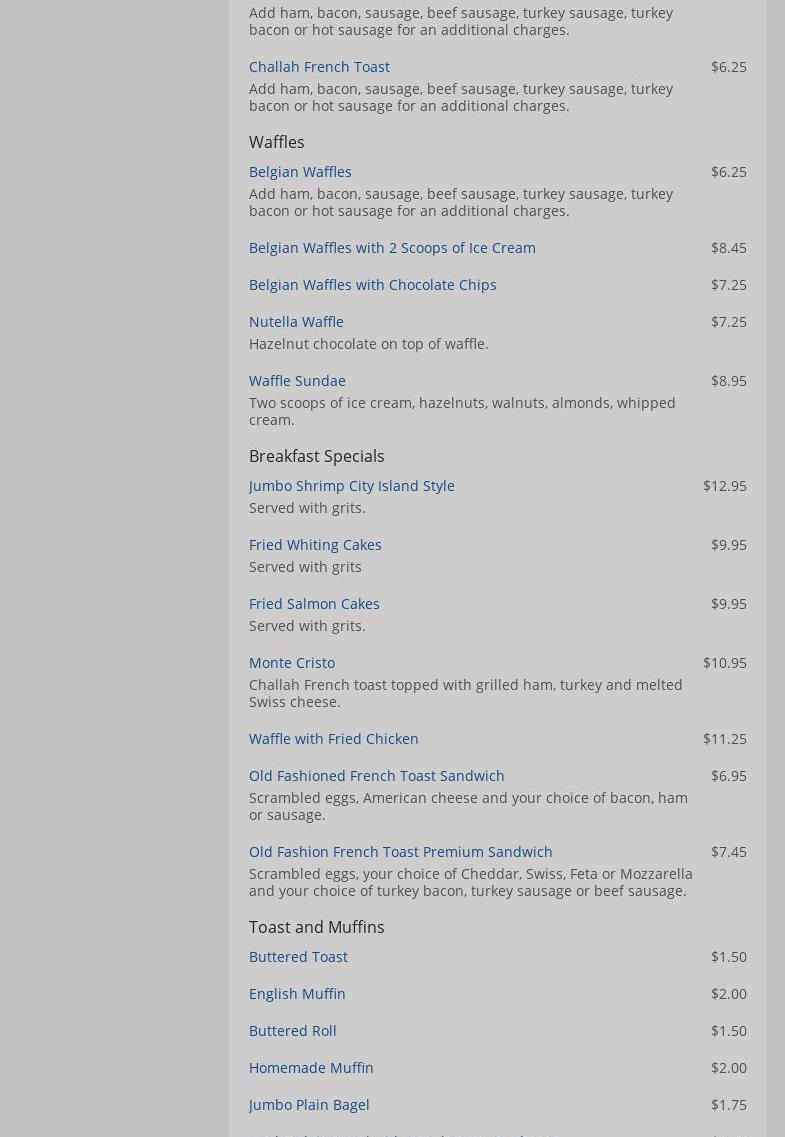Viewport: 785px width, 1137px height.
Task: Click Old Fashioned French Toast Sandwich
Action: click(x=376, y=776)
